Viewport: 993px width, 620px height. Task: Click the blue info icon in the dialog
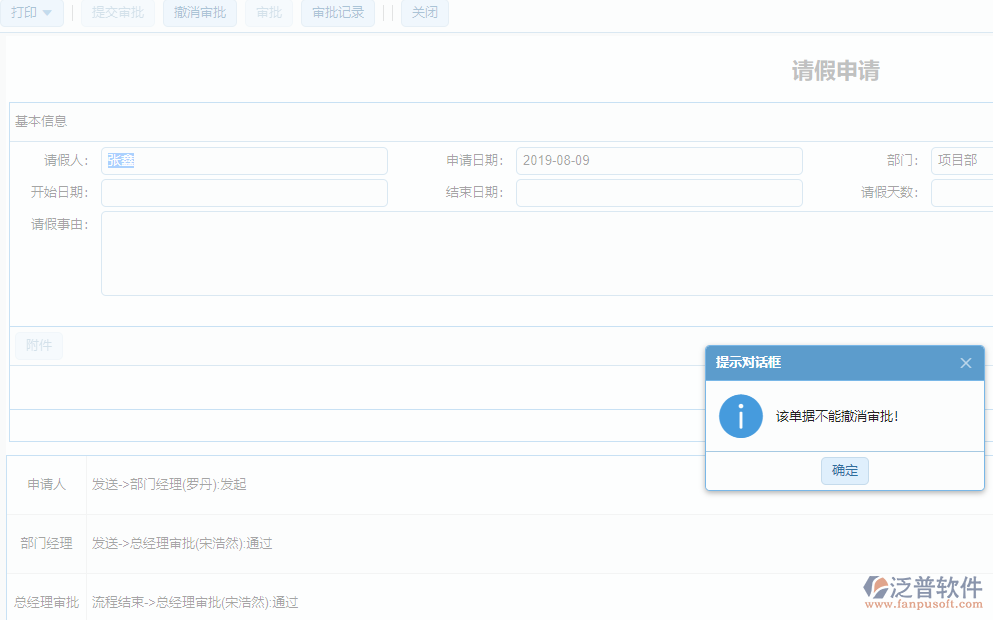coord(740,417)
